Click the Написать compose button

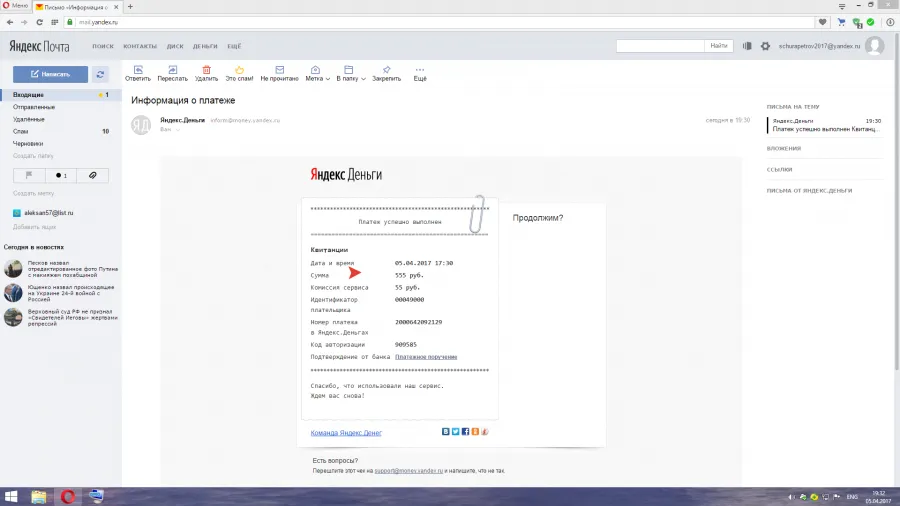point(51,74)
